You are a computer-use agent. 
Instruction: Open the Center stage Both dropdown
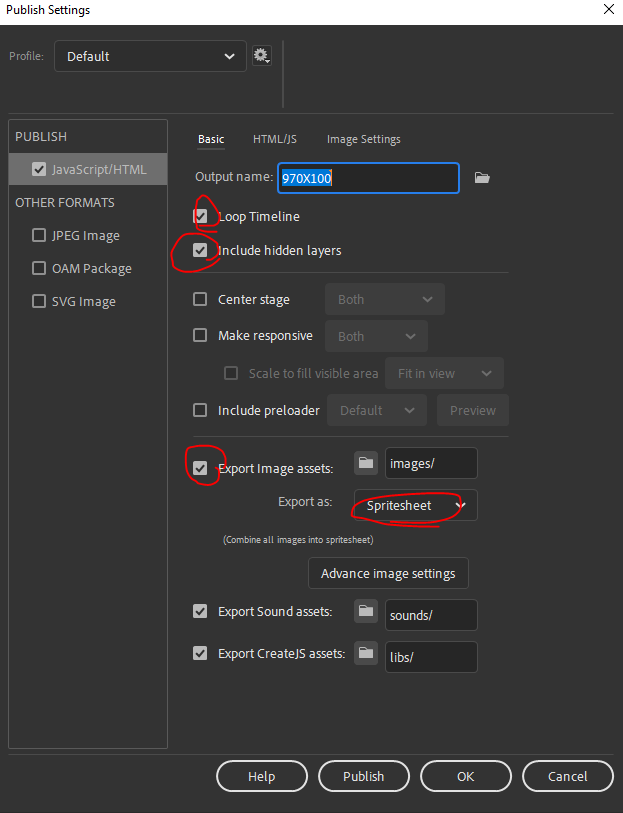pos(384,299)
